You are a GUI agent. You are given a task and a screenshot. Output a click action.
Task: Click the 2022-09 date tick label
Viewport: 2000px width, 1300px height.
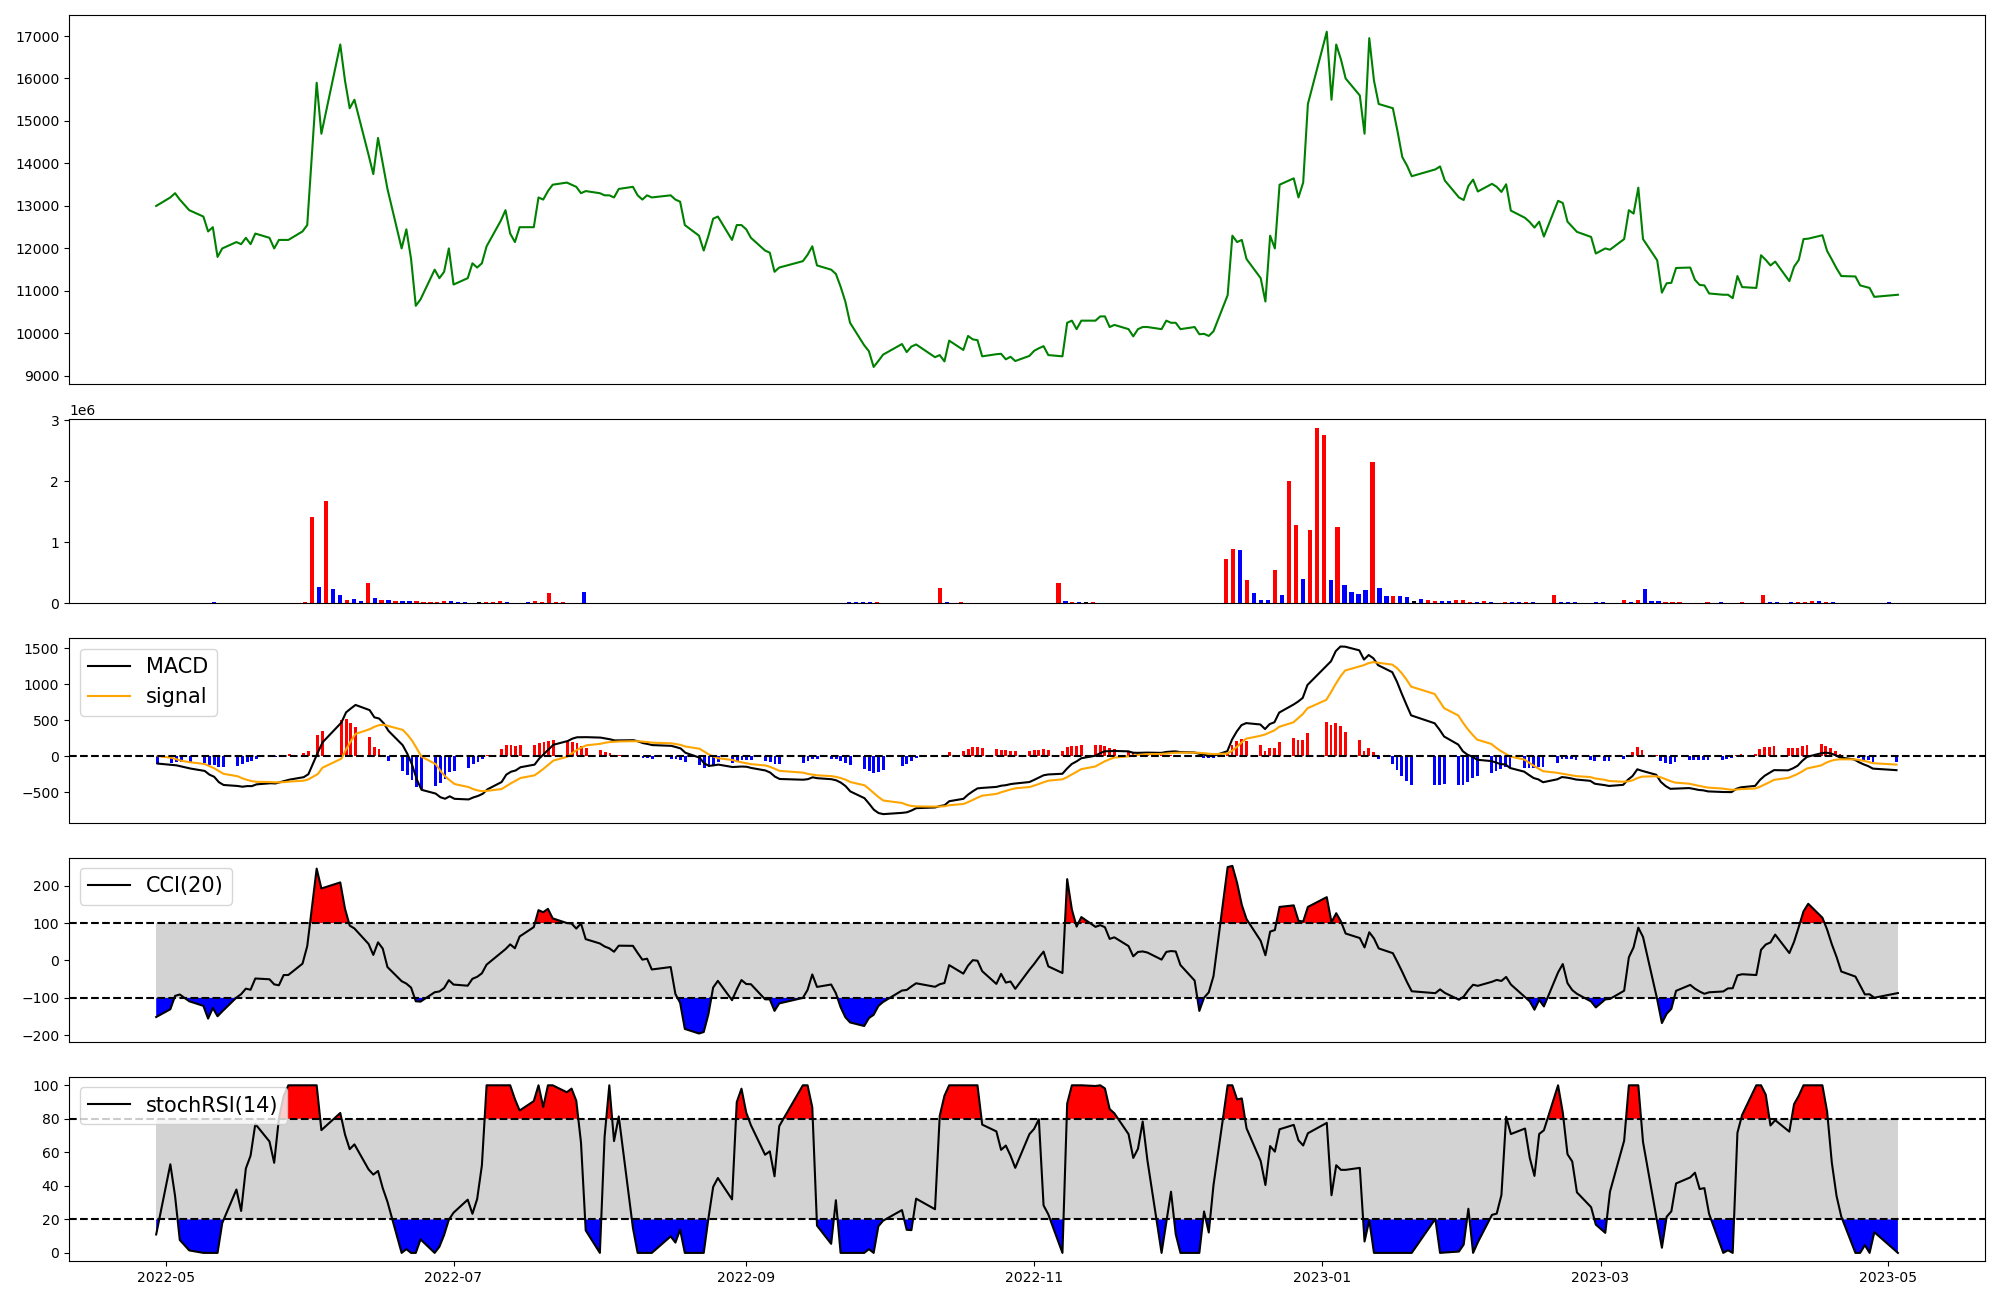pyautogui.click(x=746, y=1277)
